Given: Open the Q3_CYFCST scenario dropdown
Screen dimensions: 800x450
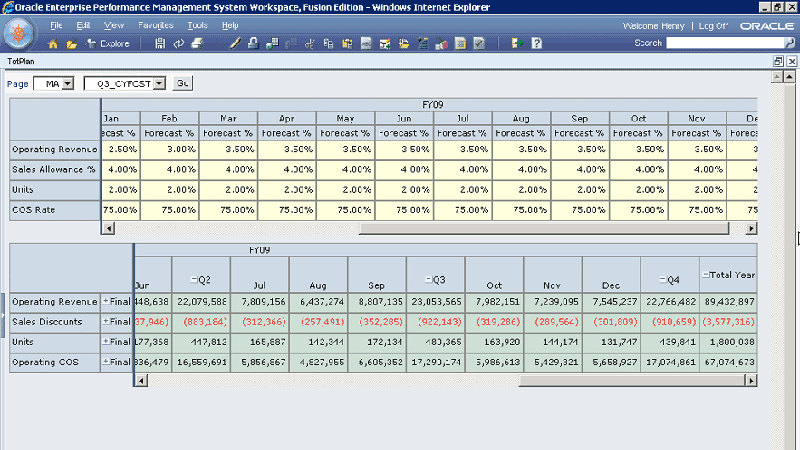Looking at the screenshot, I should pyautogui.click(x=160, y=84).
